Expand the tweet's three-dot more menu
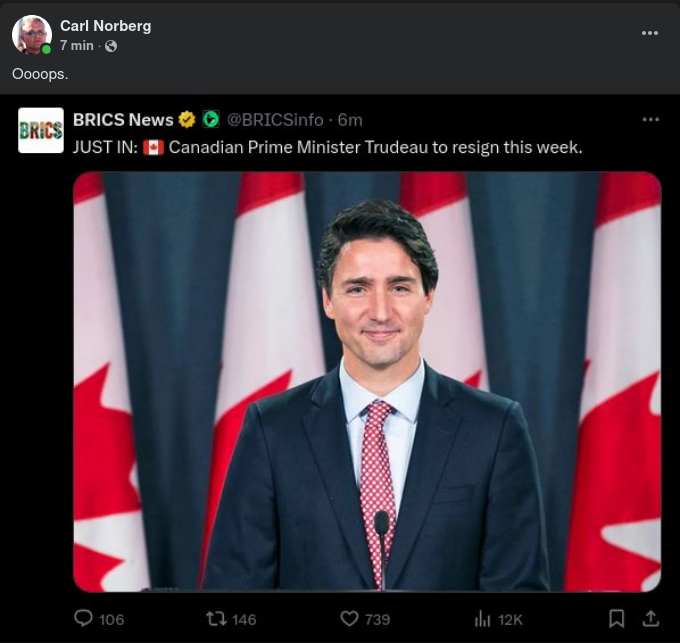 (x=651, y=120)
